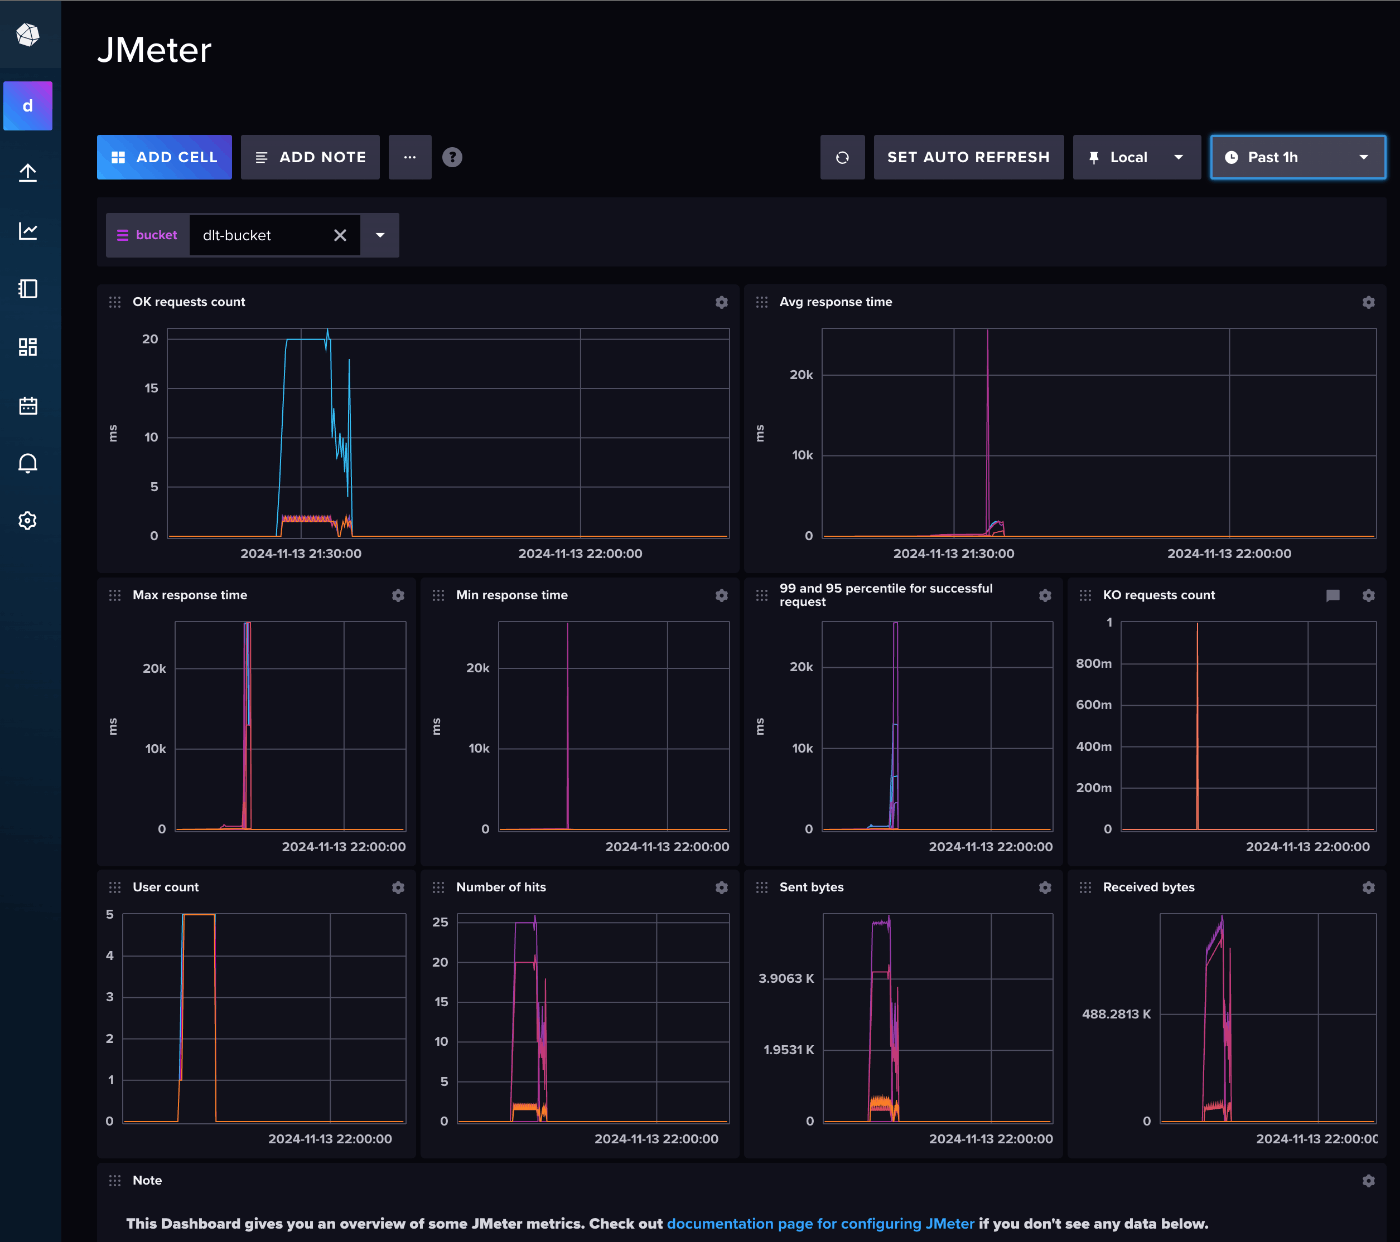Open the Notebooks icon in sidebar
Viewport: 1400px width, 1242px height.
tap(28, 289)
